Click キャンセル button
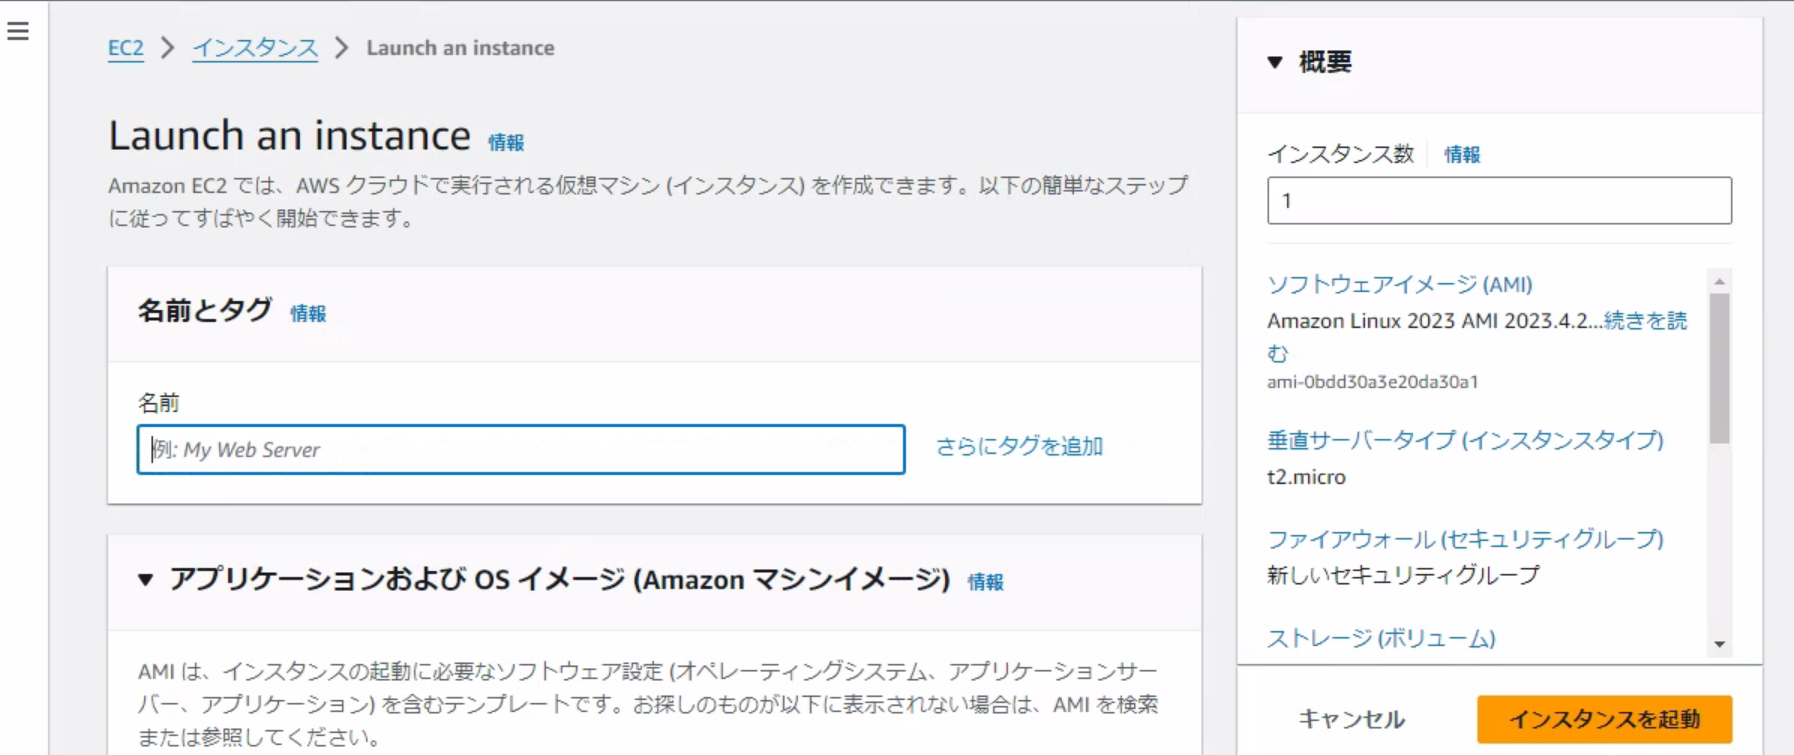This screenshot has height=755, width=1794. tap(1351, 719)
